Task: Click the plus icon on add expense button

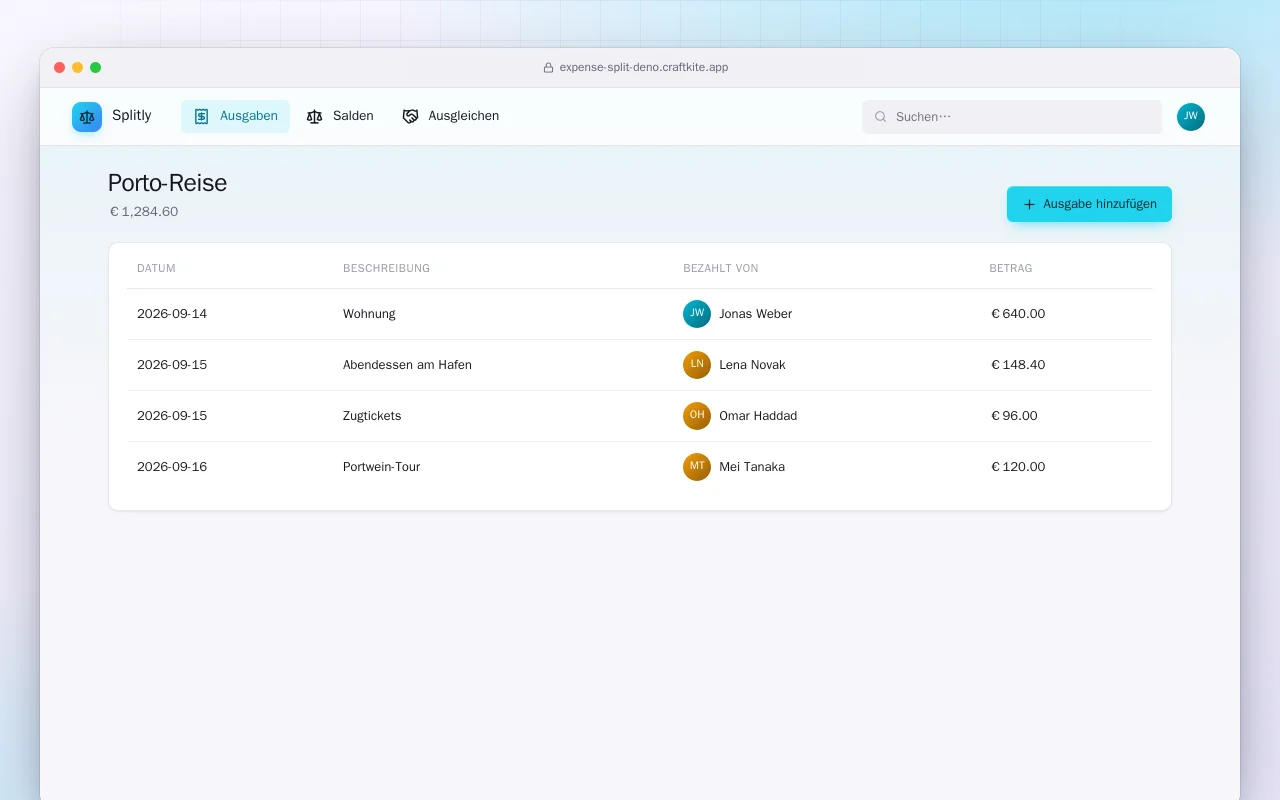Action: coord(1029,204)
